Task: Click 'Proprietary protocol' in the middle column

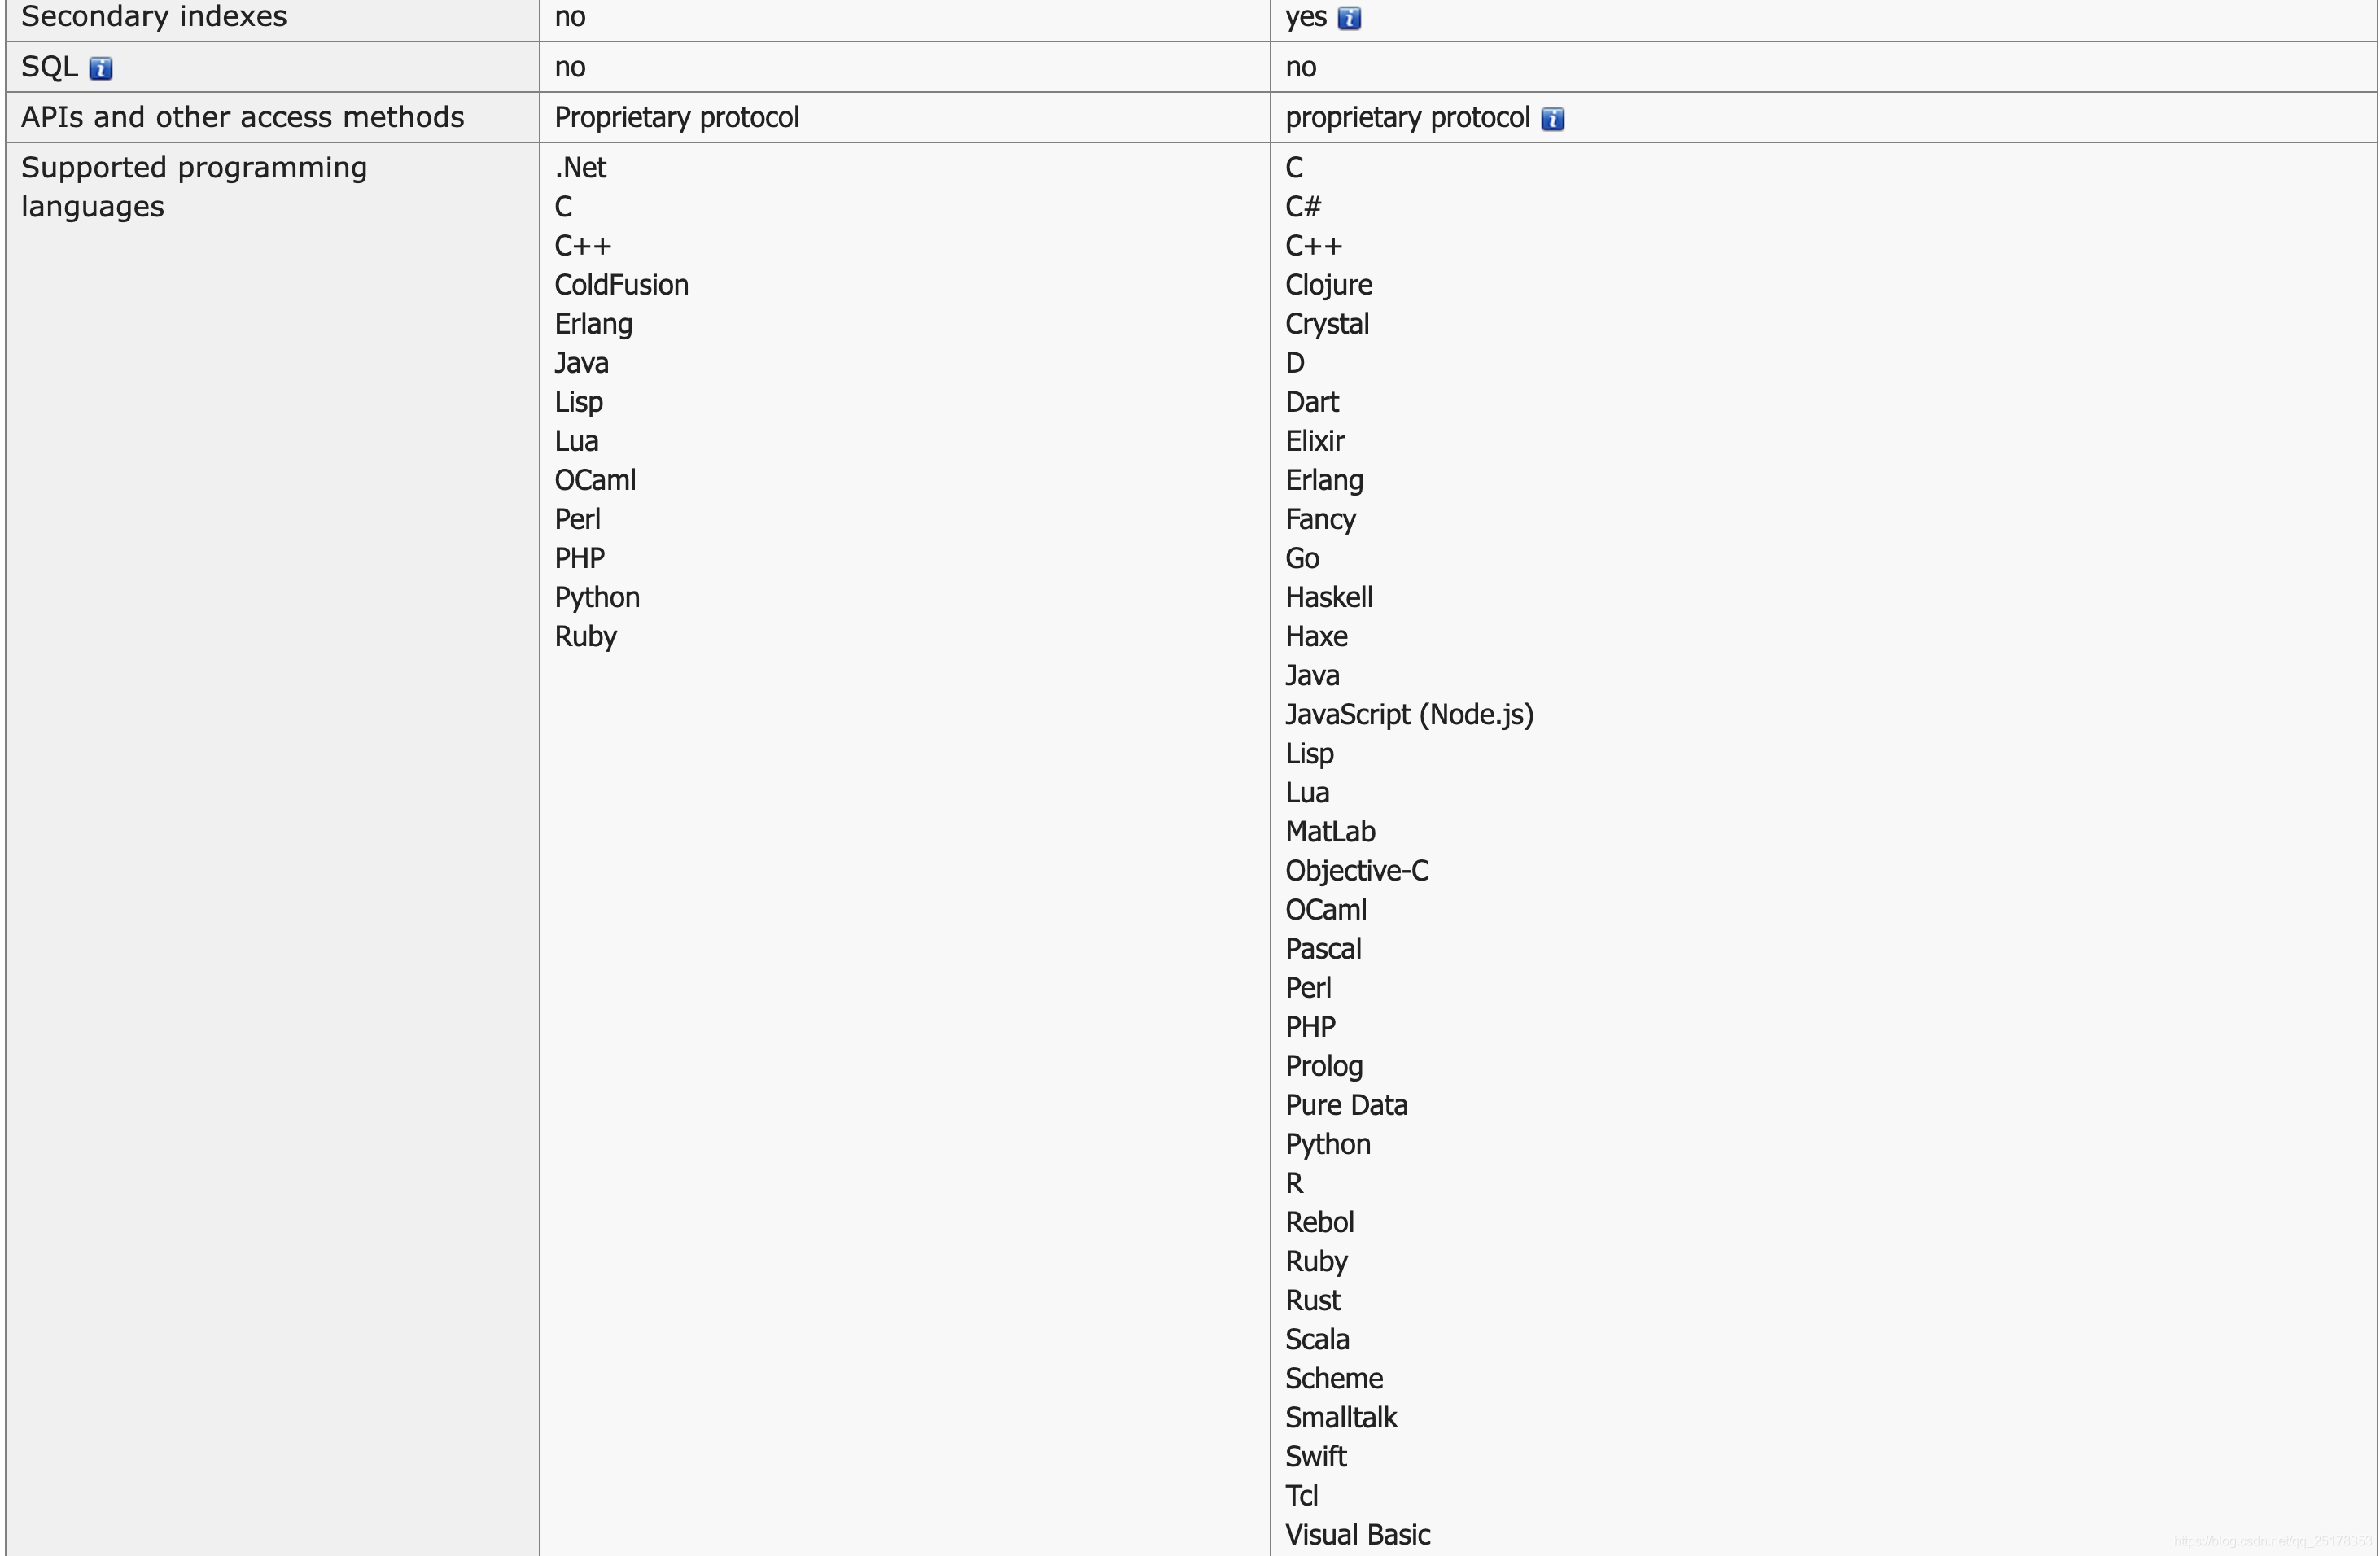Action: [677, 118]
